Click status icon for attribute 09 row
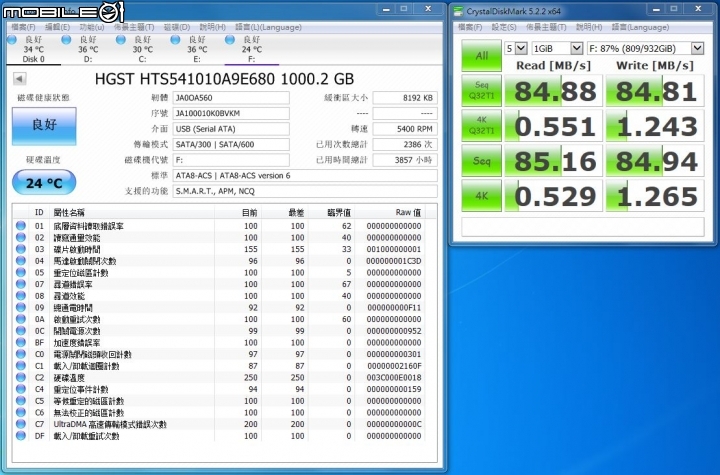This screenshot has width=720, height=475. [21, 307]
